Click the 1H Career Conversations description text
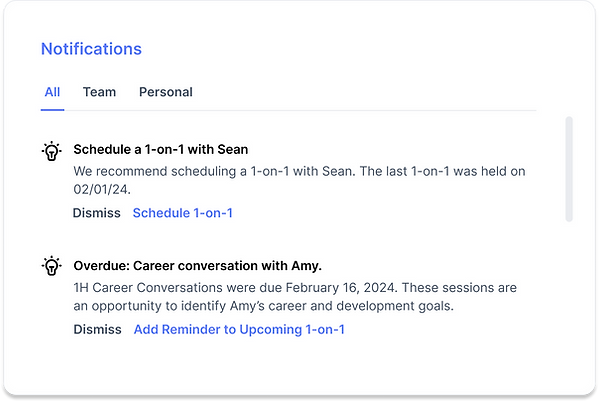This screenshot has width=599, height=402. click(x=295, y=297)
